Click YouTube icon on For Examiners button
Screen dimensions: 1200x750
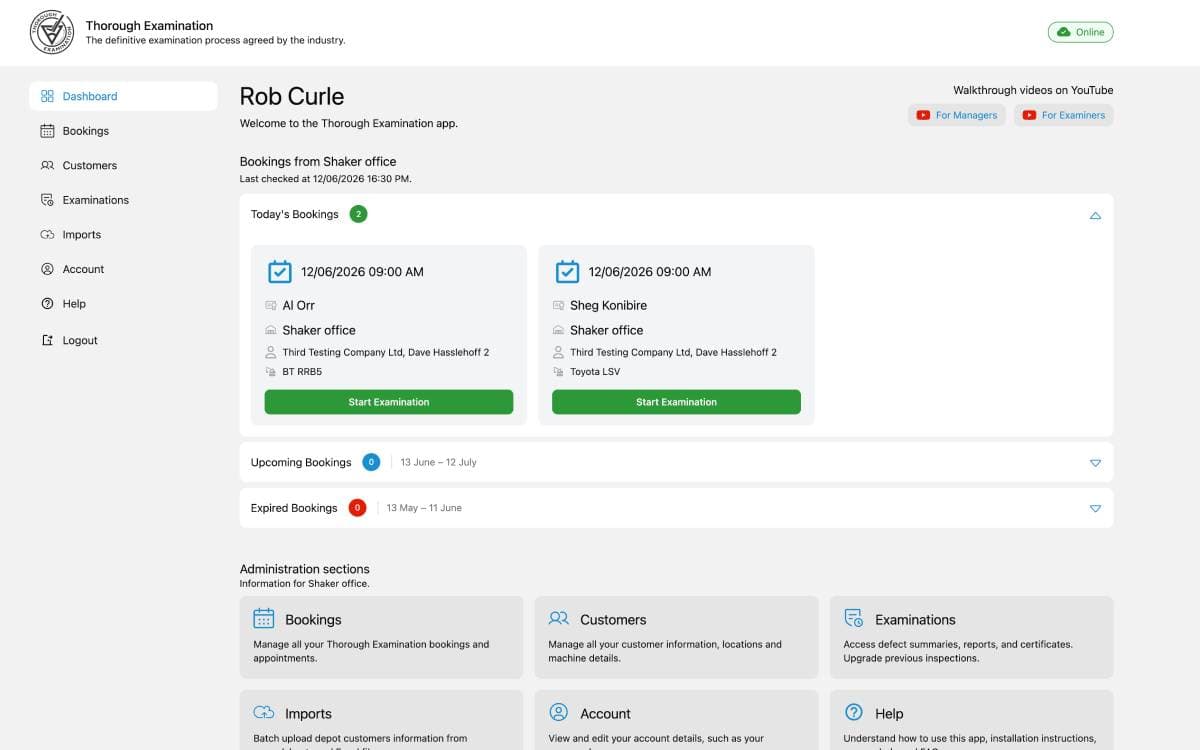tap(1029, 115)
